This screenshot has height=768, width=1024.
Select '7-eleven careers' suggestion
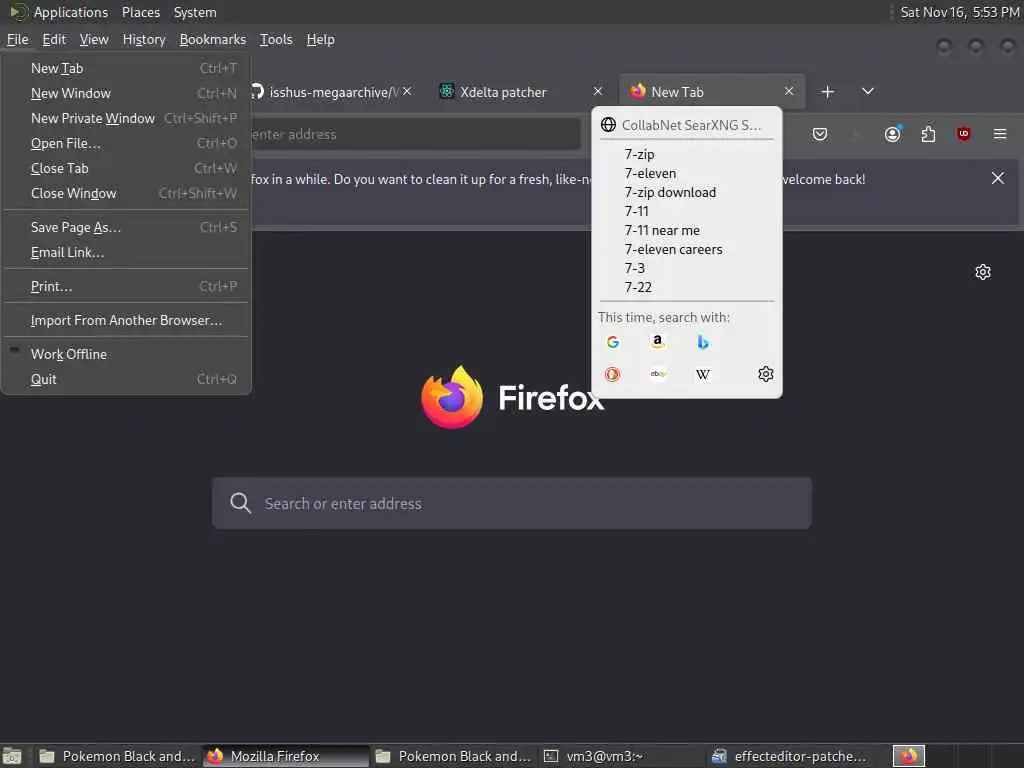(686, 249)
